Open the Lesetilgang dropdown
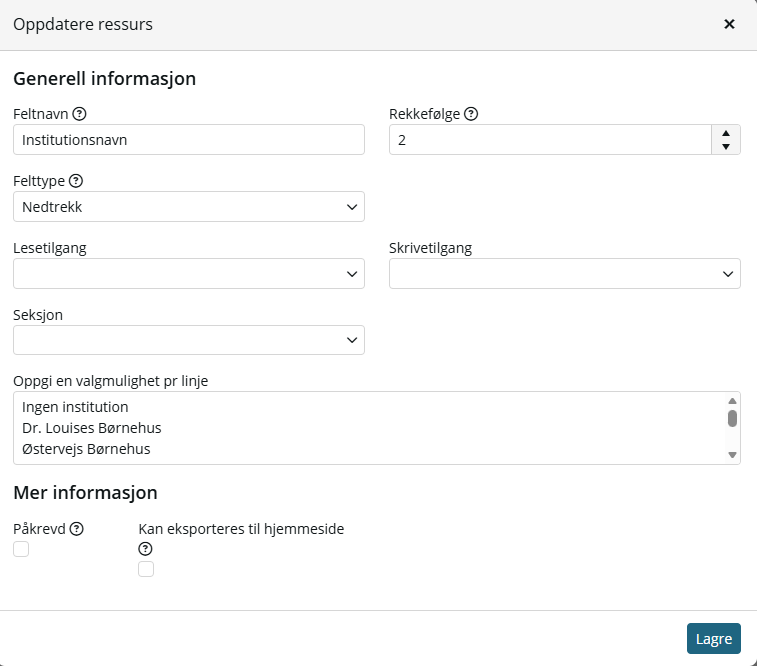 point(189,274)
